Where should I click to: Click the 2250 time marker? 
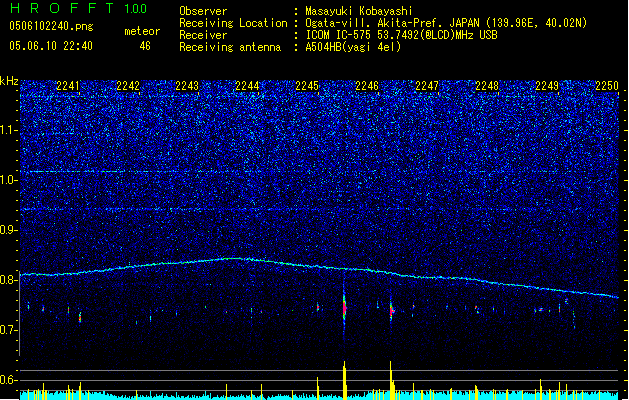[x=607, y=86]
